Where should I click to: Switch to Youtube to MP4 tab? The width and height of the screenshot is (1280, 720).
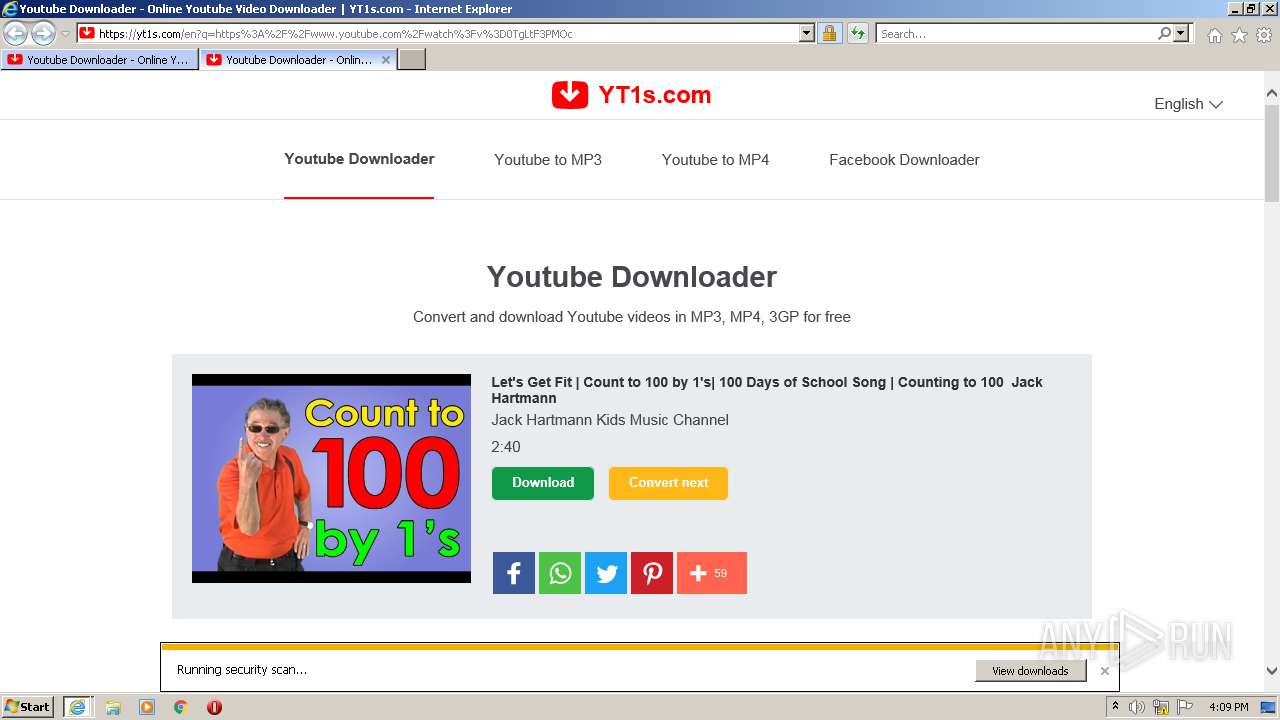pyautogui.click(x=715, y=160)
